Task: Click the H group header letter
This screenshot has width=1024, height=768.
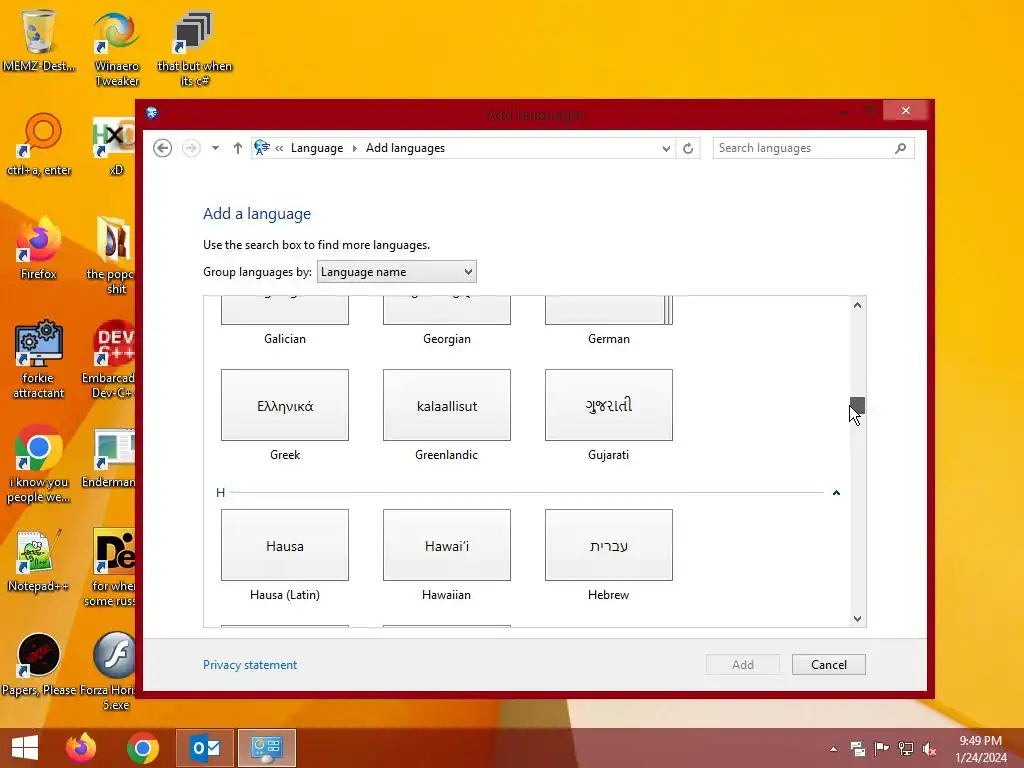Action: (x=220, y=492)
